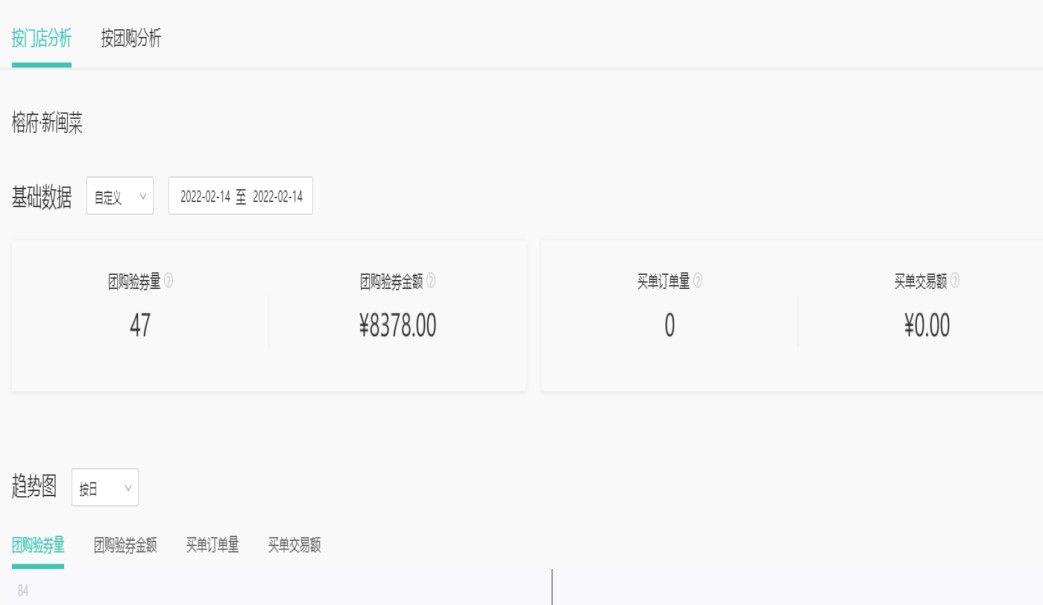Select the 团购验券量 trend chart tab

pos(38,545)
